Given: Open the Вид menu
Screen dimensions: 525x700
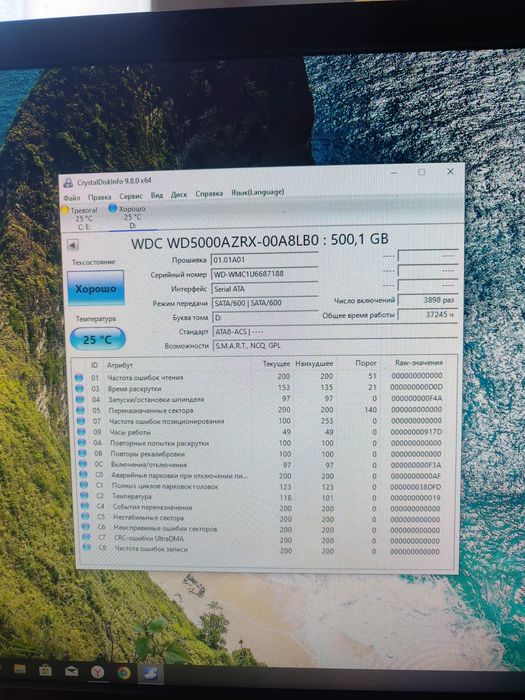Looking at the screenshot, I should tap(157, 195).
